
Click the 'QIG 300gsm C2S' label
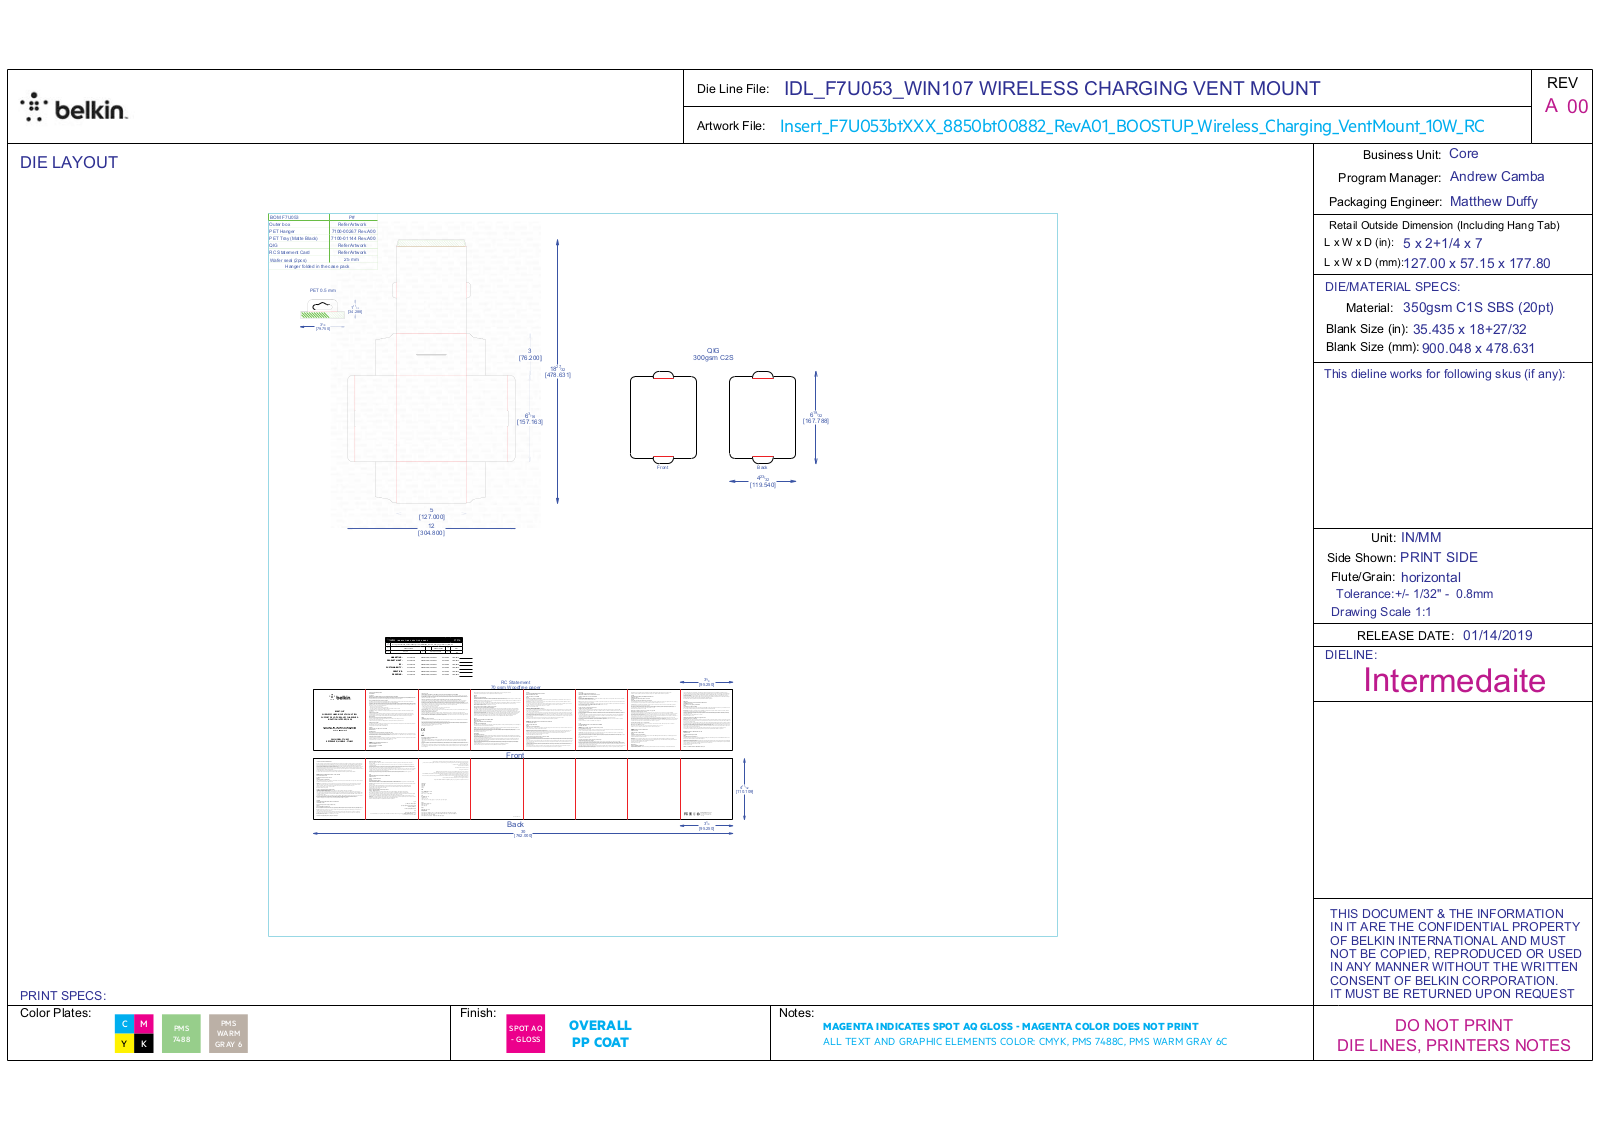point(713,354)
